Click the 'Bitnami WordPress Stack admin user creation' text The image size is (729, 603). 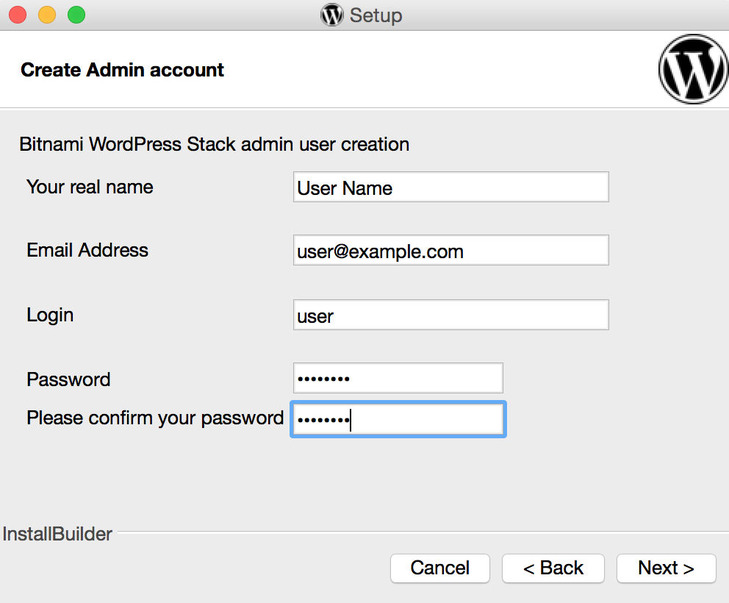tap(214, 144)
